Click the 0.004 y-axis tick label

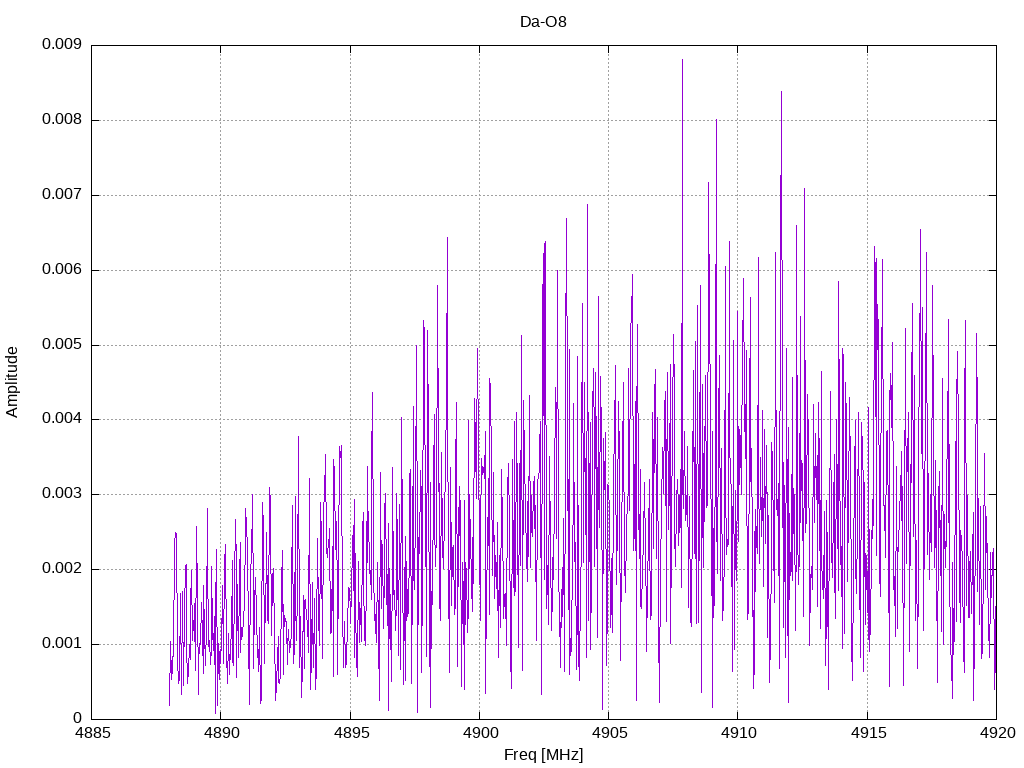62,419
